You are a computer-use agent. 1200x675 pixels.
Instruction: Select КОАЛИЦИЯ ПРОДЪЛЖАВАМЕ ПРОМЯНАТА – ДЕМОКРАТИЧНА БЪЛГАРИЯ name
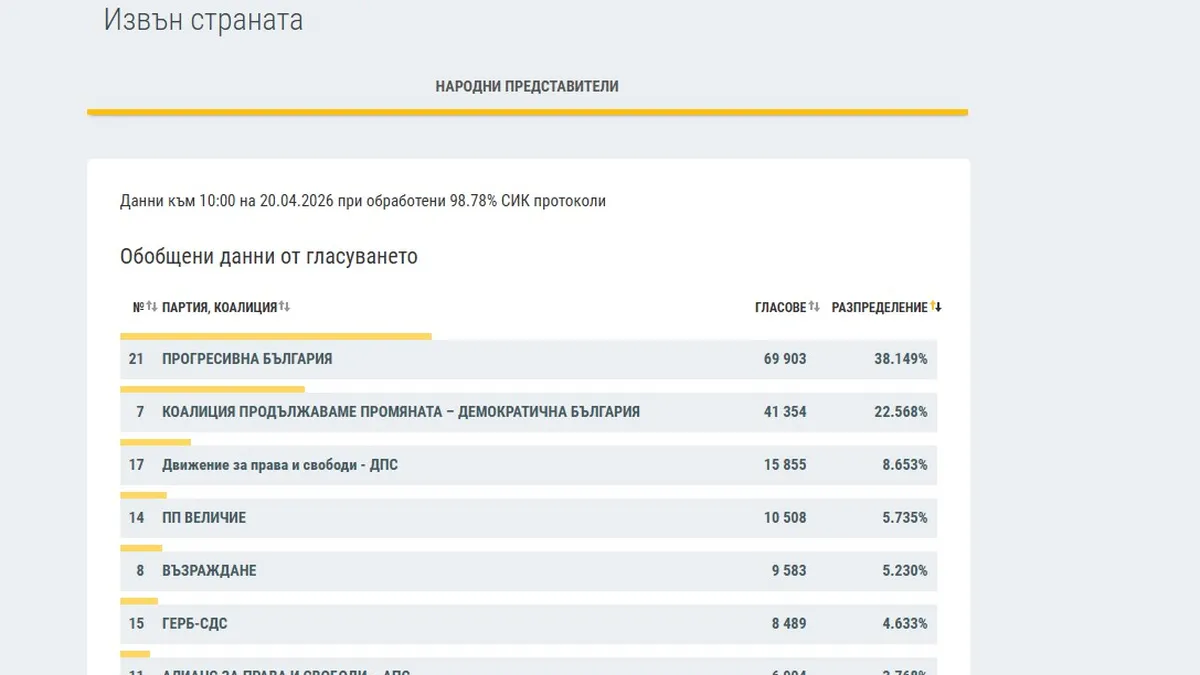pos(400,412)
